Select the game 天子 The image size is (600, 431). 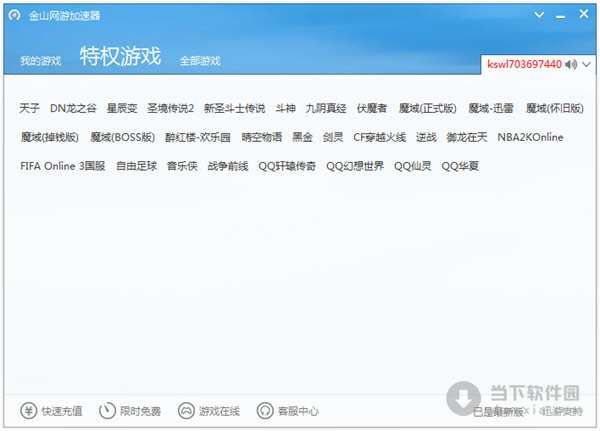click(x=29, y=108)
